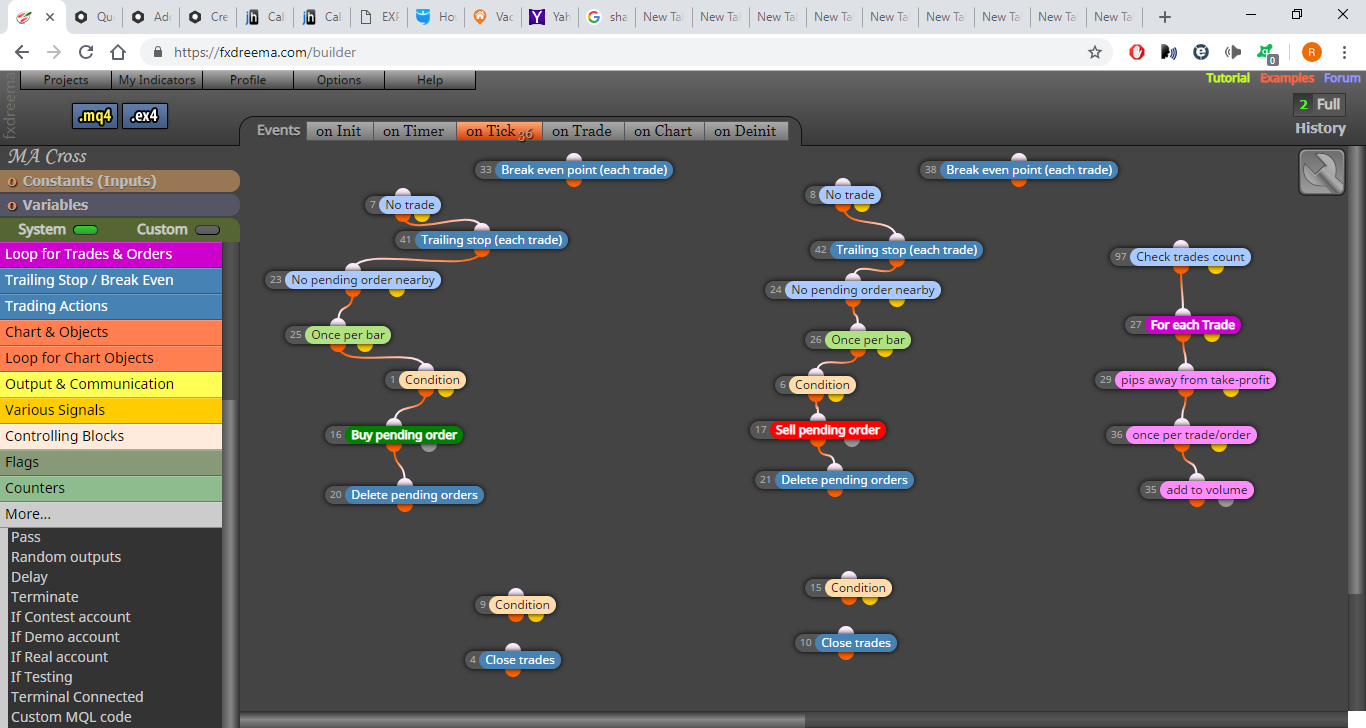Open the Help menu

430,80
